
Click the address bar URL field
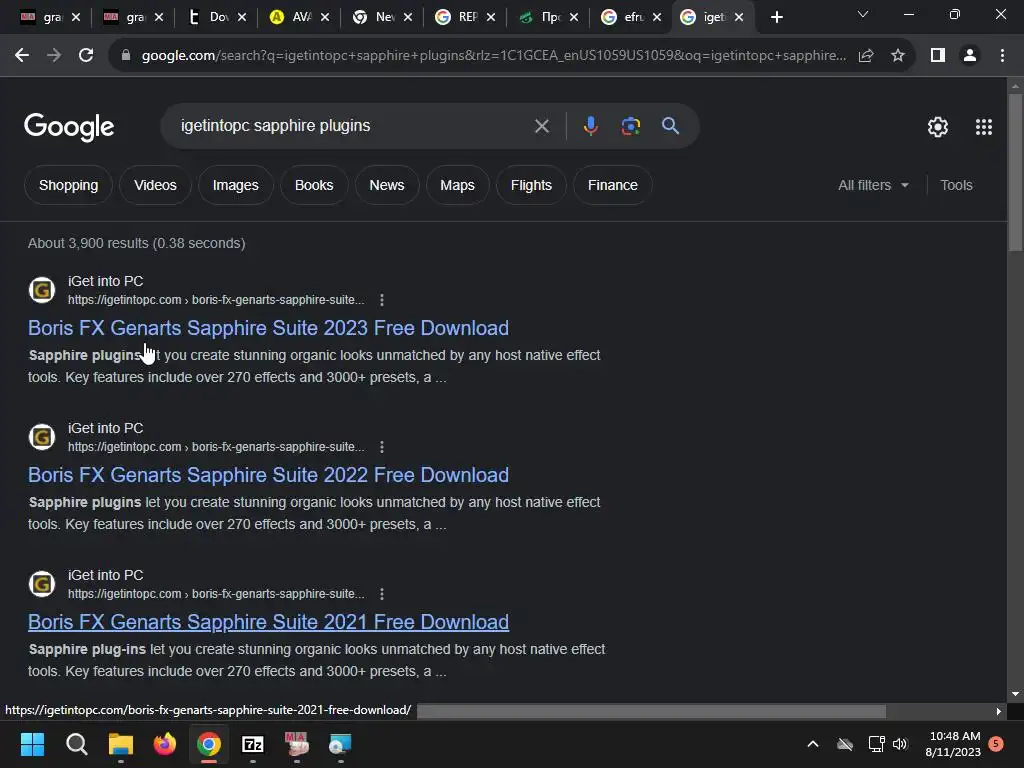[x=494, y=56]
